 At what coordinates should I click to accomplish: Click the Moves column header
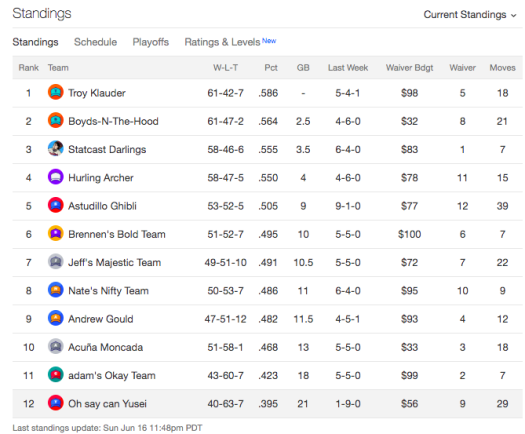click(503, 68)
